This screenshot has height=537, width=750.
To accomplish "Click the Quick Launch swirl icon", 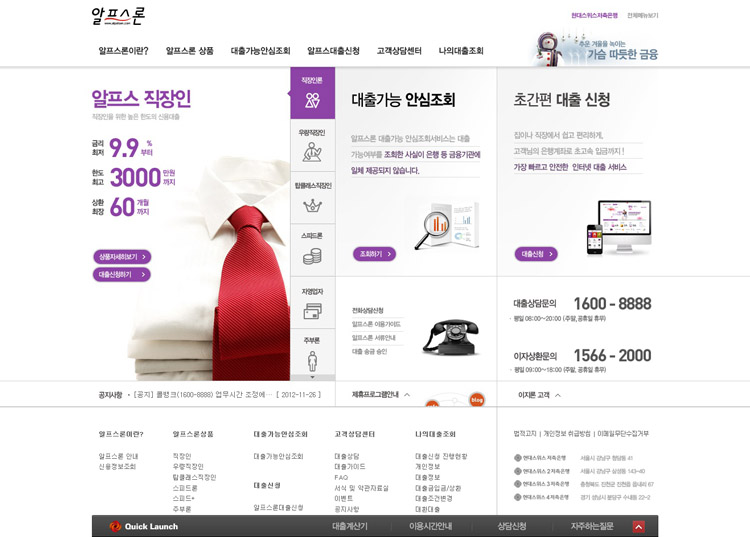I will click(x=115, y=526).
